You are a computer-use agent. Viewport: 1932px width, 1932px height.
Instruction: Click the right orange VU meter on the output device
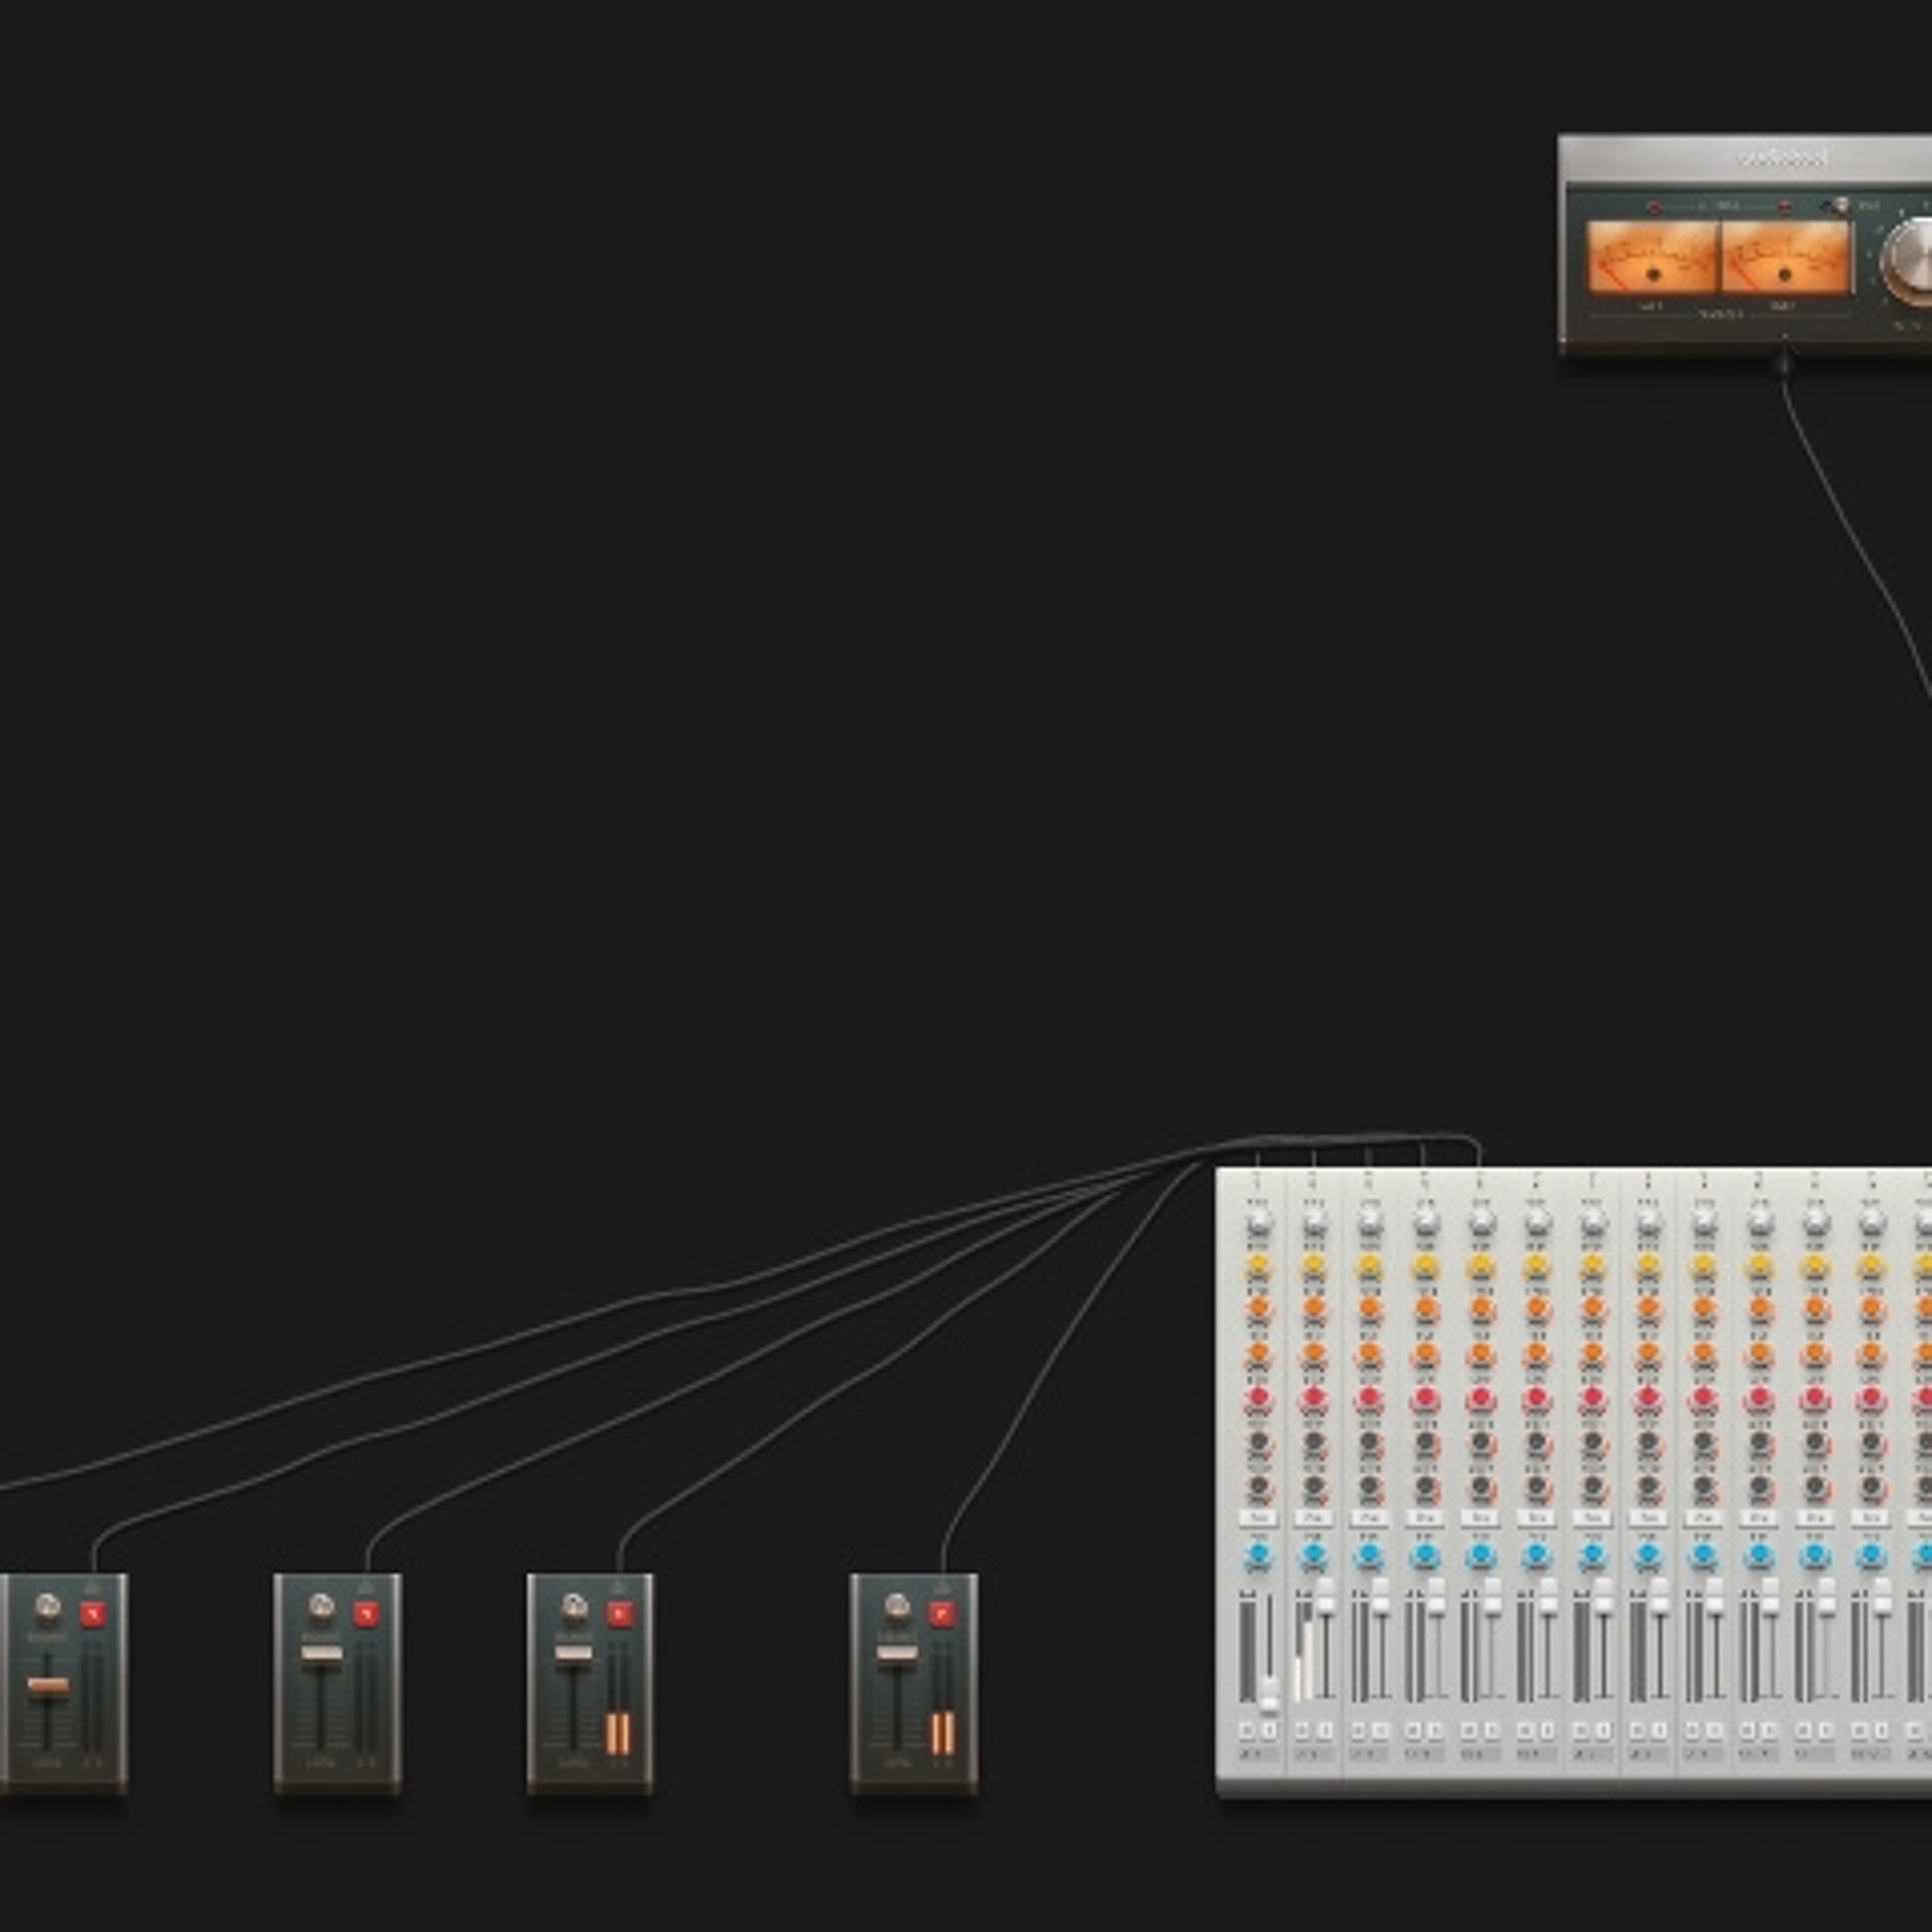[x=1785, y=258]
